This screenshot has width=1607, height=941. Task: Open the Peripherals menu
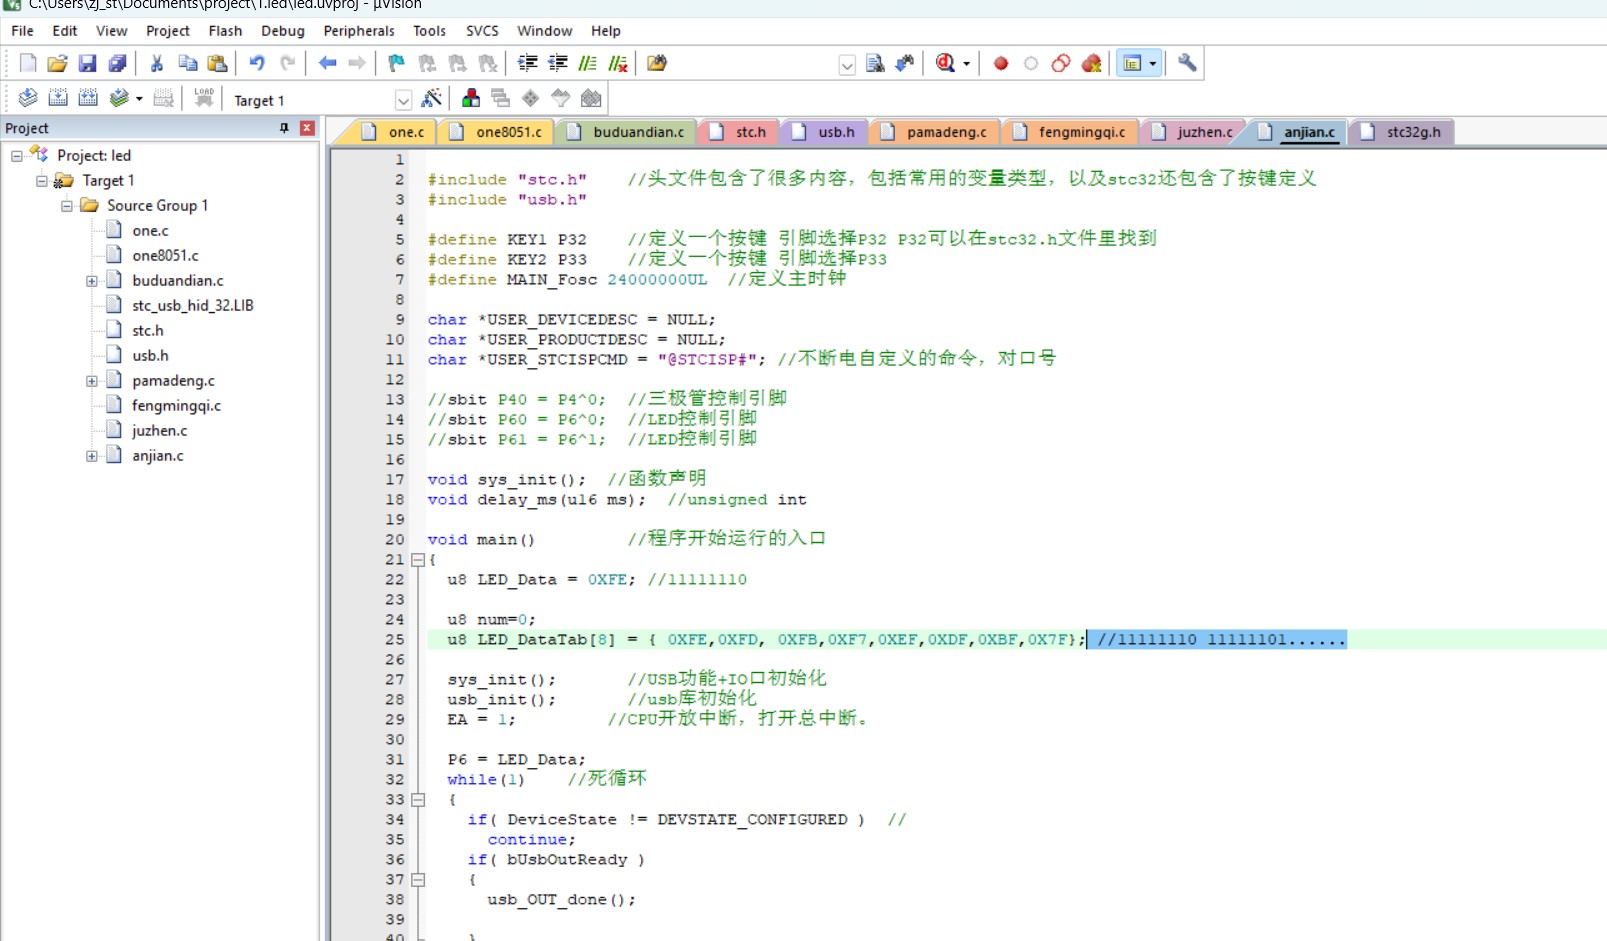pos(359,31)
